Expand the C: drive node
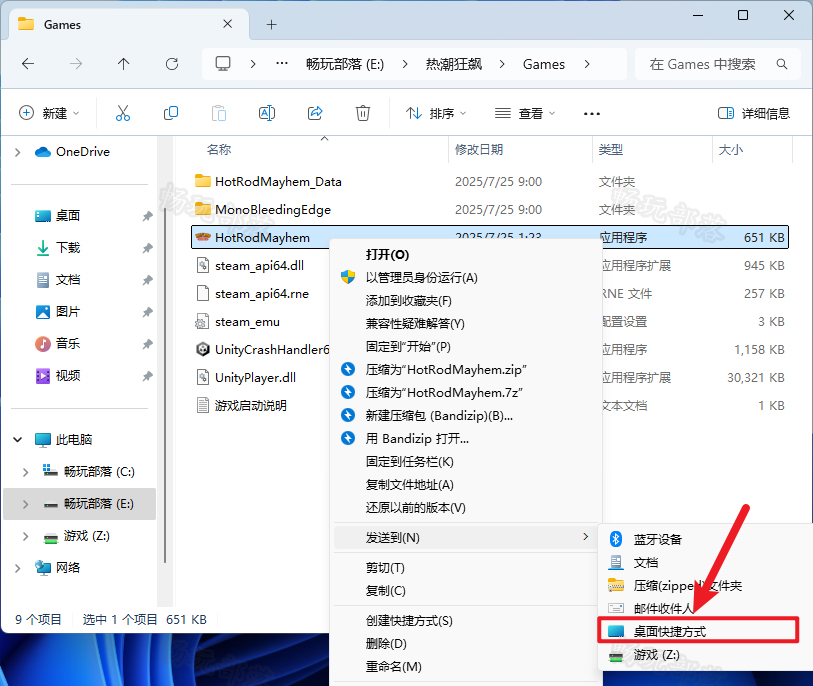This screenshot has width=813, height=686. click(25, 472)
